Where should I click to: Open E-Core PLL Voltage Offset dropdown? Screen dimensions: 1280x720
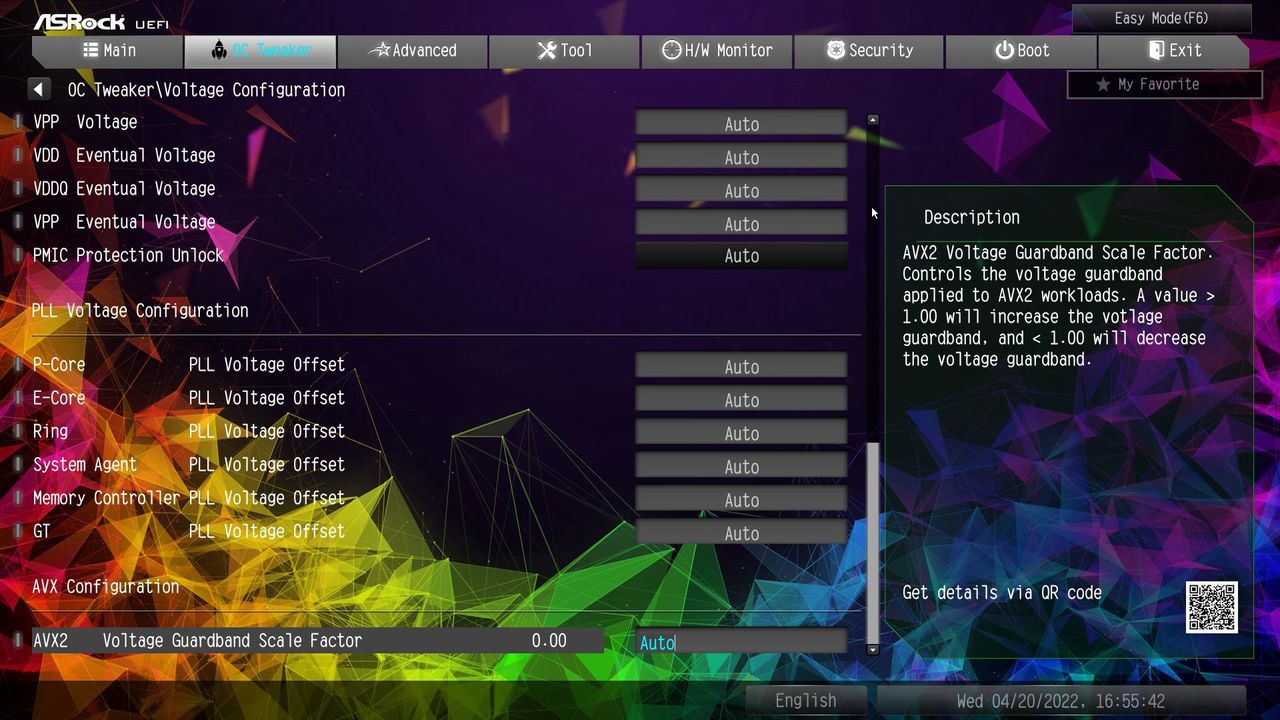coord(741,400)
